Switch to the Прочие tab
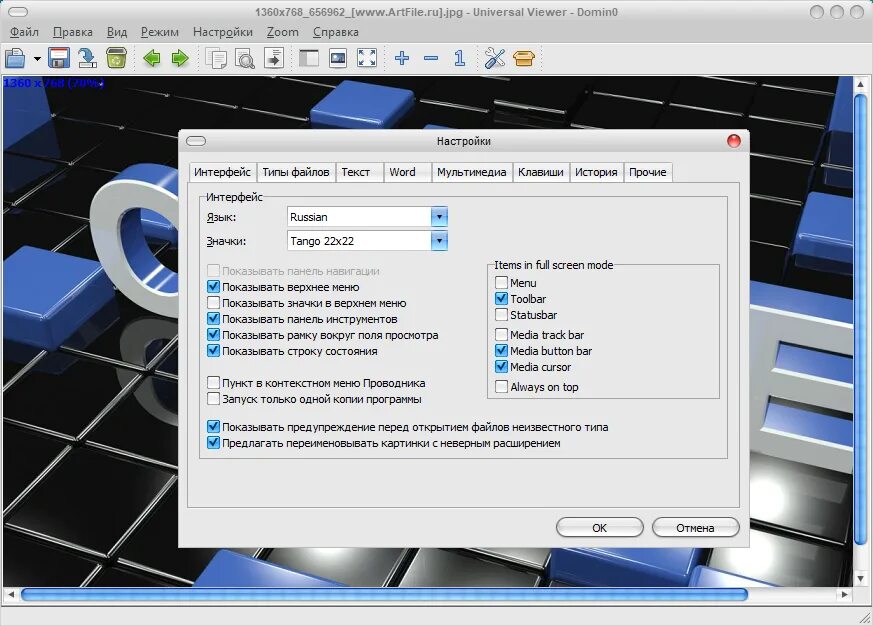 pyautogui.click(x=648, y=173)
